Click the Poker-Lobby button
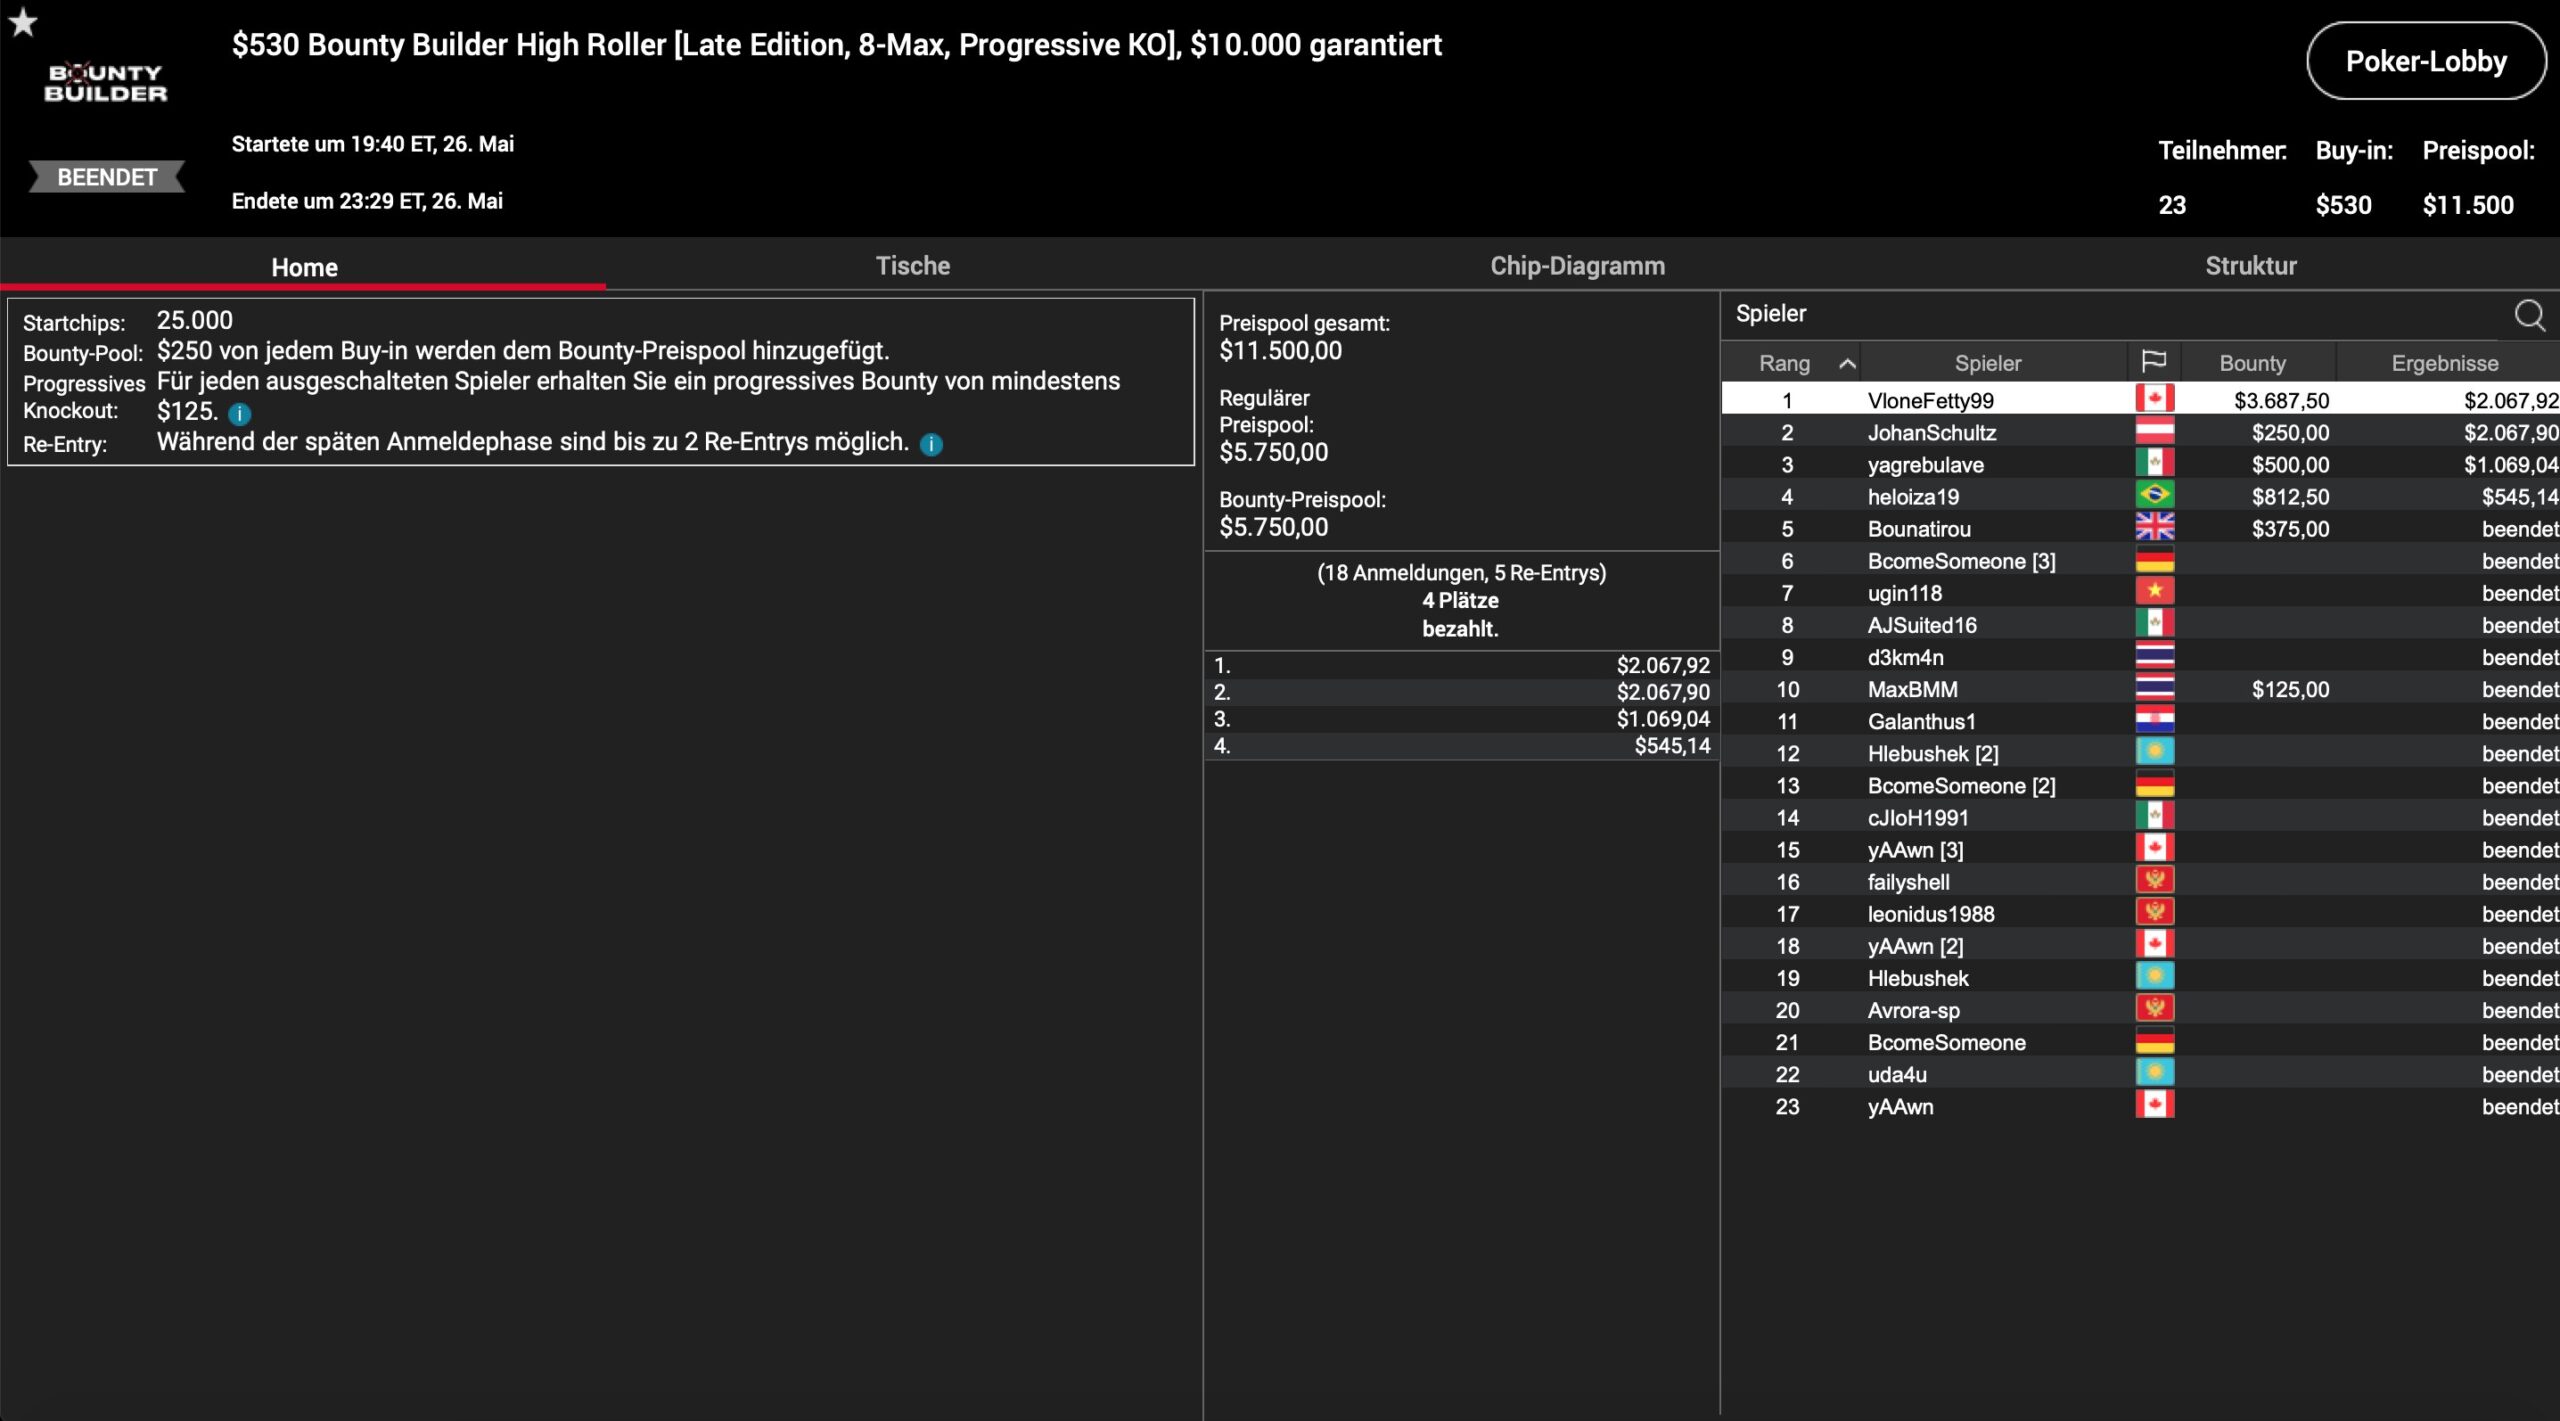The height and width of the screenshot is (1421, 2560). [x=2425, y=62]
